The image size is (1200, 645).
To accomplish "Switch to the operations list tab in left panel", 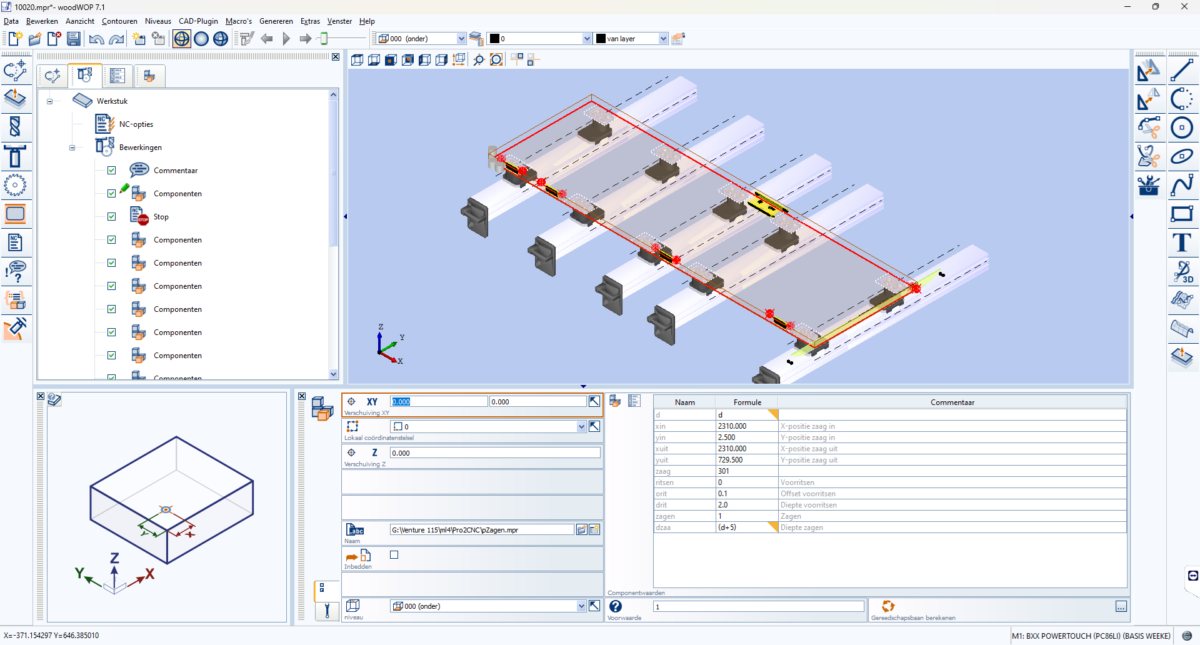I will tap(117, 75).
